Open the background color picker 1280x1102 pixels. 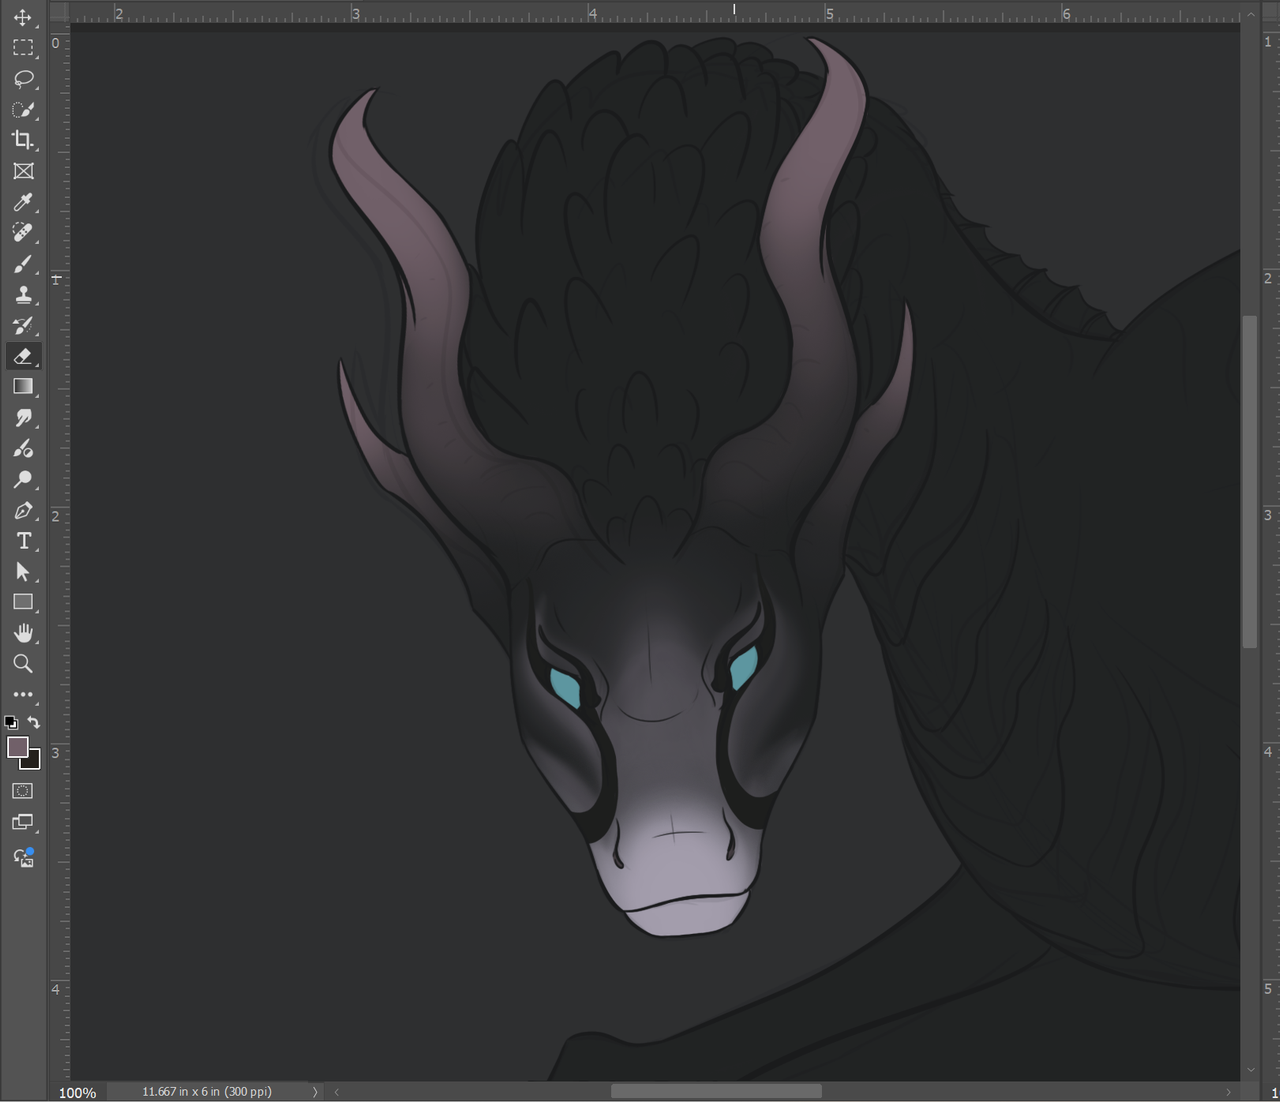(x=35, y=763)
